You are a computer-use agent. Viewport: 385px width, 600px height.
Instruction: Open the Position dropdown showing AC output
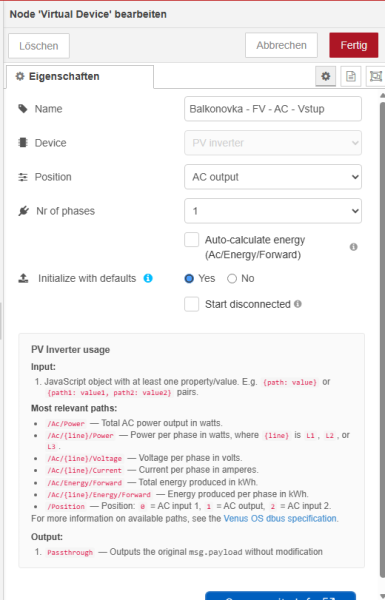[x=273, y=177]
